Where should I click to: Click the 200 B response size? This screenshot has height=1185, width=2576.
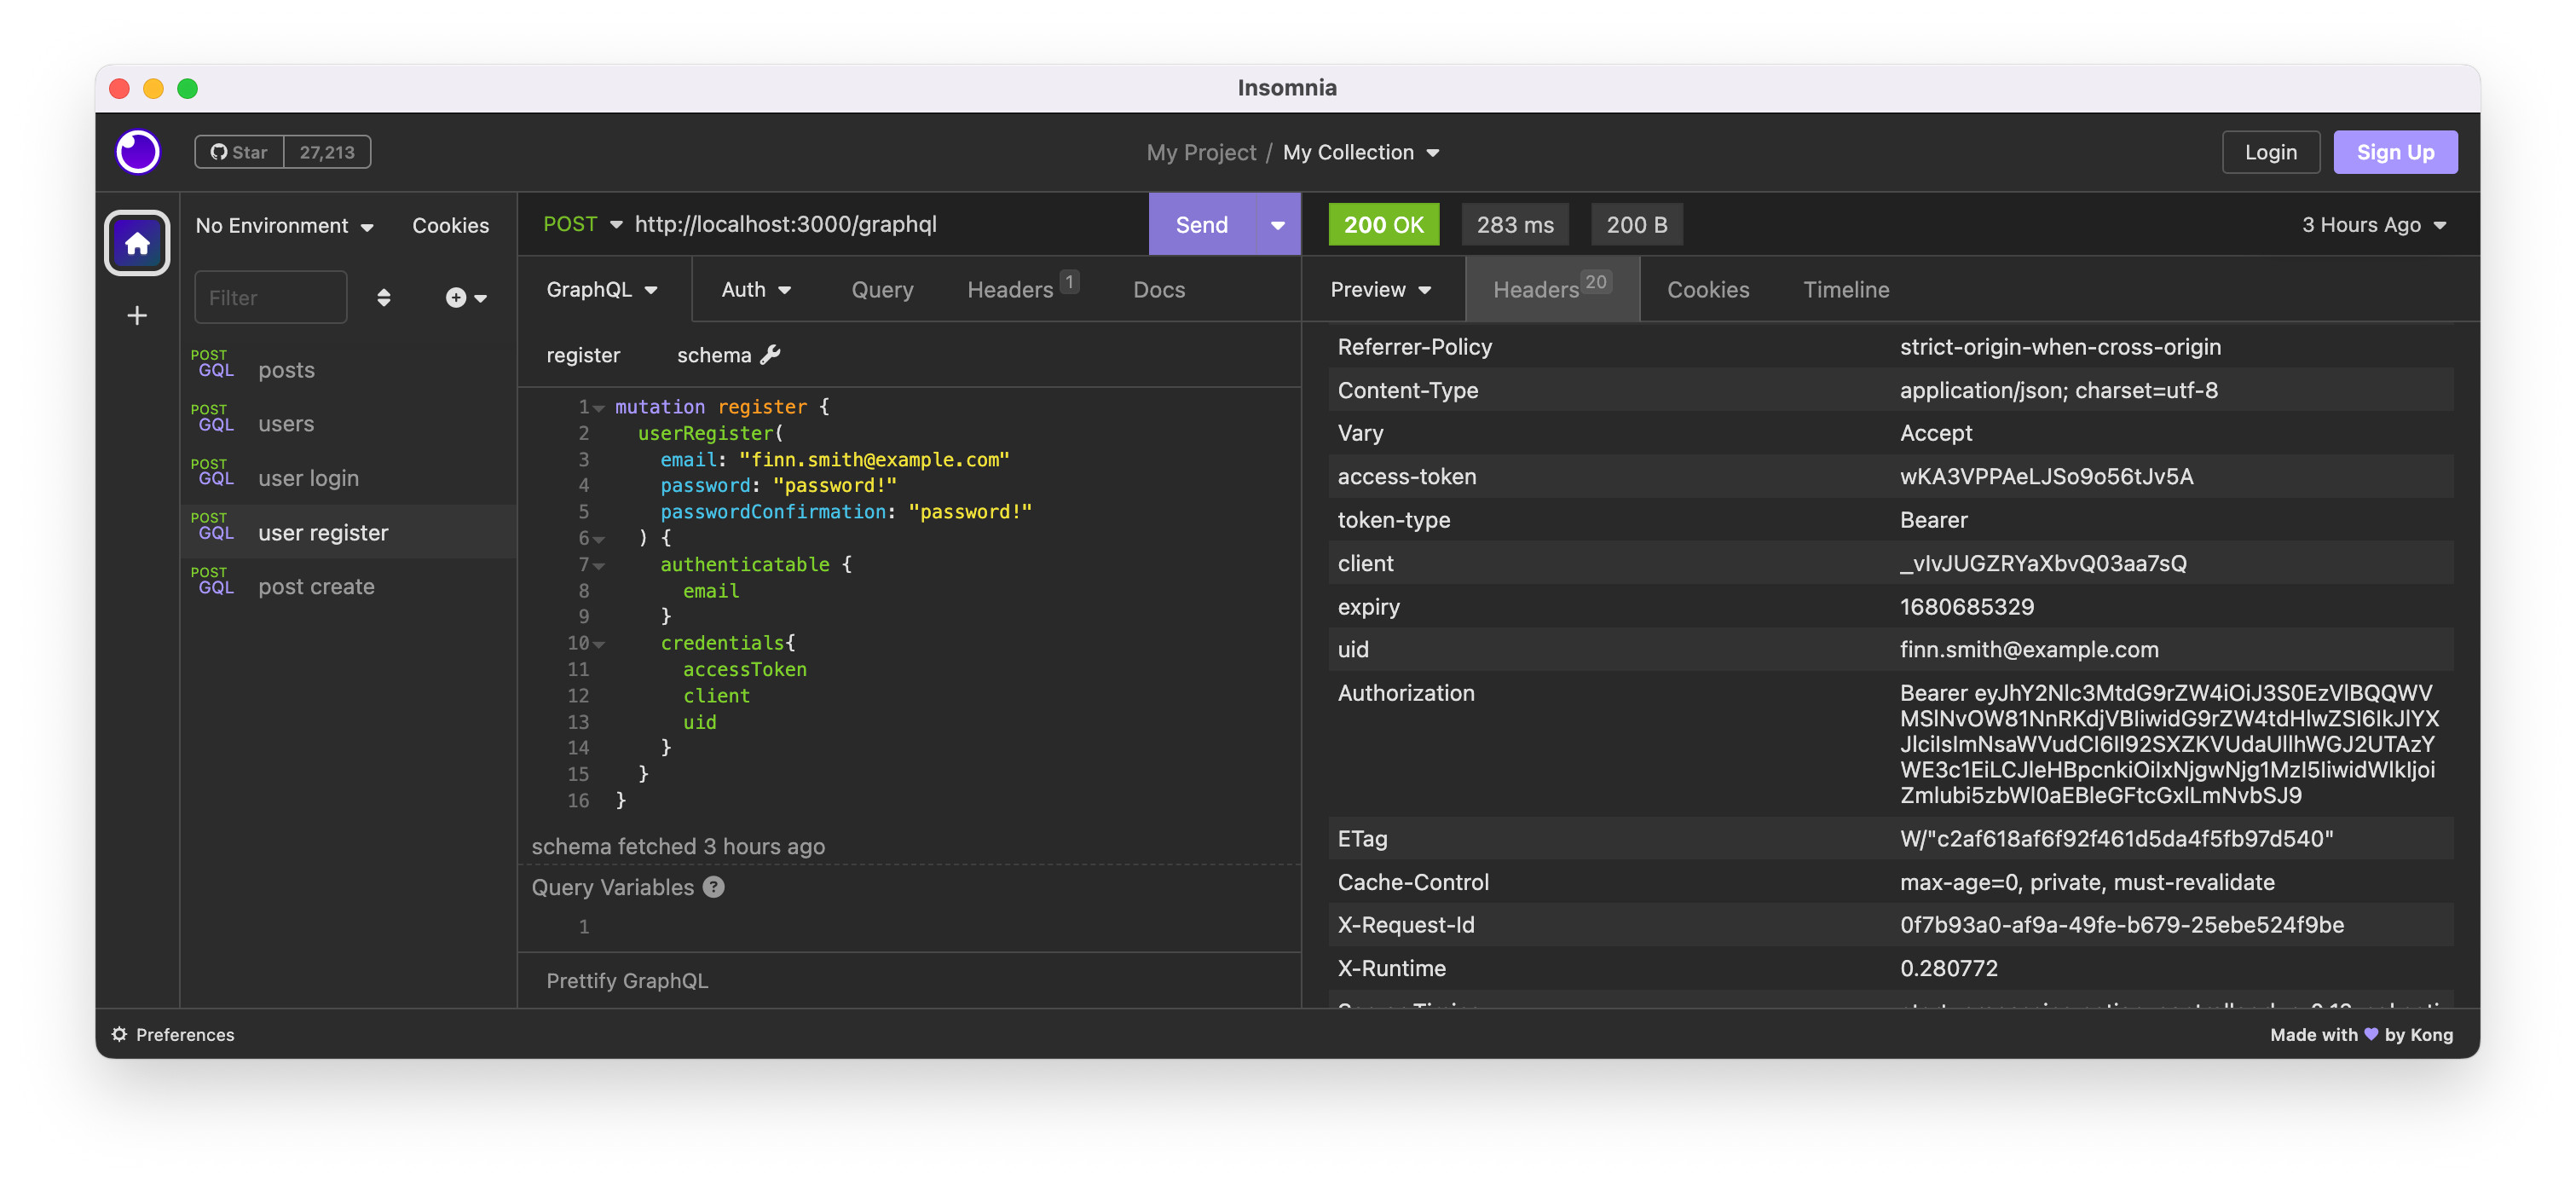(x=1636, y=224)
